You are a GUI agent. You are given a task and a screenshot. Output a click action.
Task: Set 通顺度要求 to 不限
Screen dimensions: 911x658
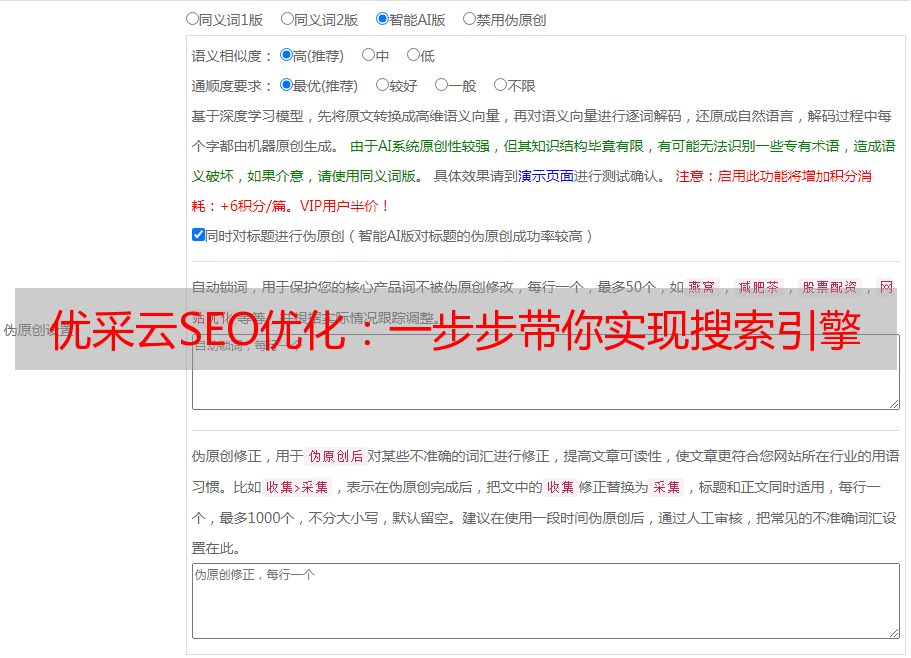[500, 86]
